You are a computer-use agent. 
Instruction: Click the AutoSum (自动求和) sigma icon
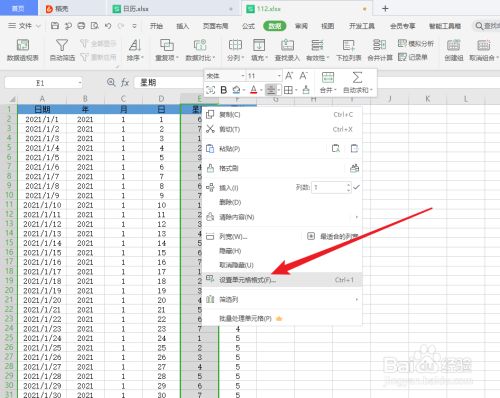coord(357,78)
